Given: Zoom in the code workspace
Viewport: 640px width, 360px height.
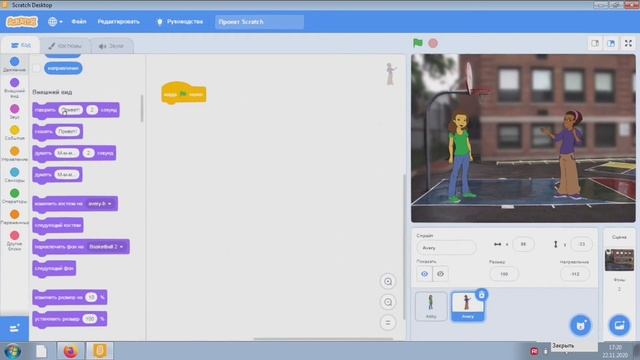Looking at the screenshot, I should click(x=388, y=282).
